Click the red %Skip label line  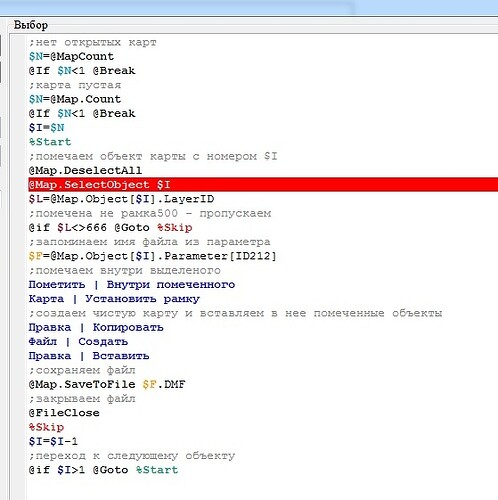46,427
